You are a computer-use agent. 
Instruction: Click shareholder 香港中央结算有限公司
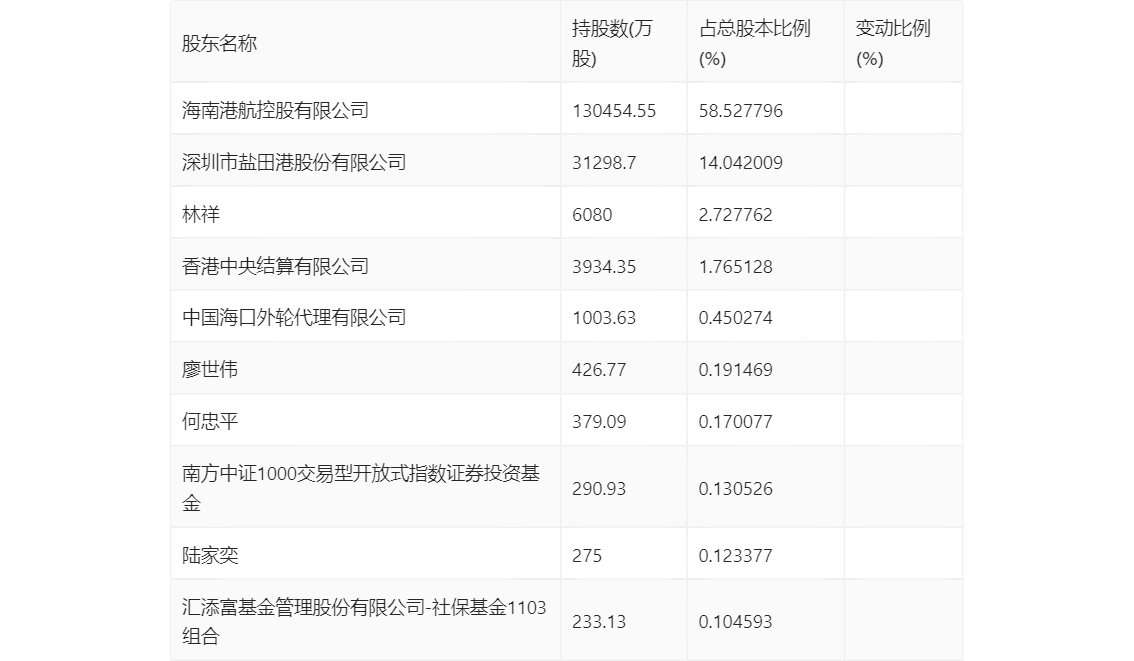coord(276,266)
